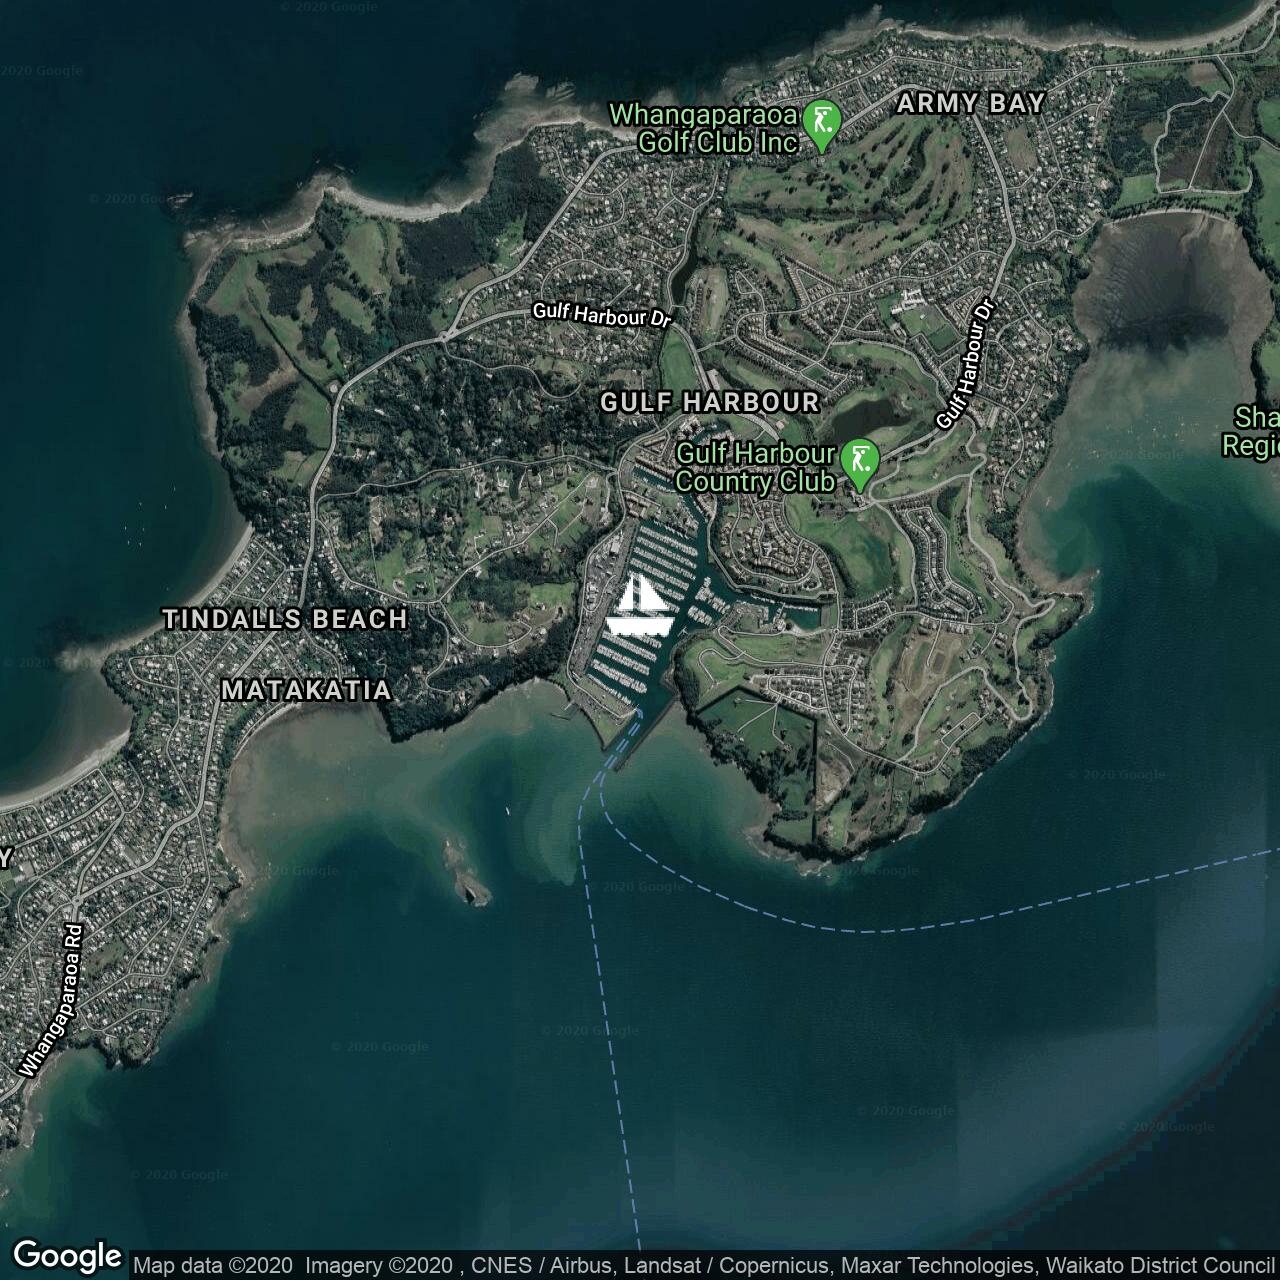The width and height of the screenshot is (1280, 1280).
Task: Select the Gulf Harbour Country Club golf marker
Action: coord(859,463)
